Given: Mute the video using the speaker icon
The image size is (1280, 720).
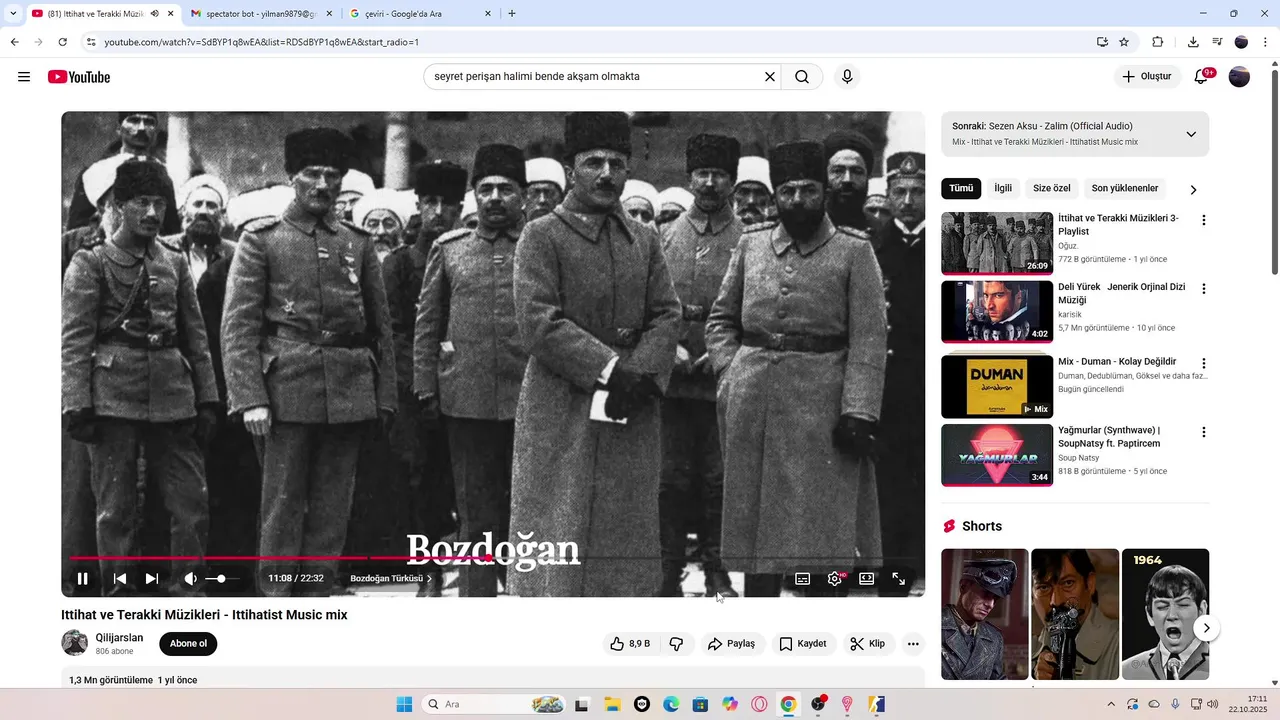Looking at the screenshot, I should (x=190, y=578).
